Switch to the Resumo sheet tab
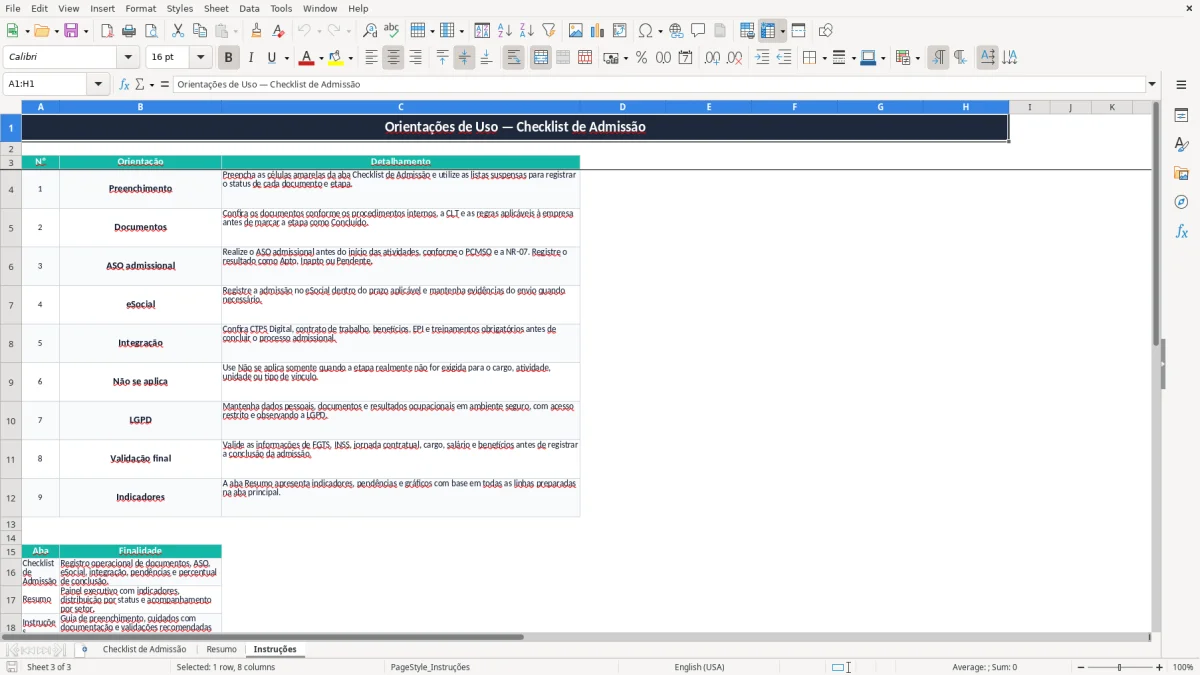1200x675 pixels. click(x=221, y=649)
